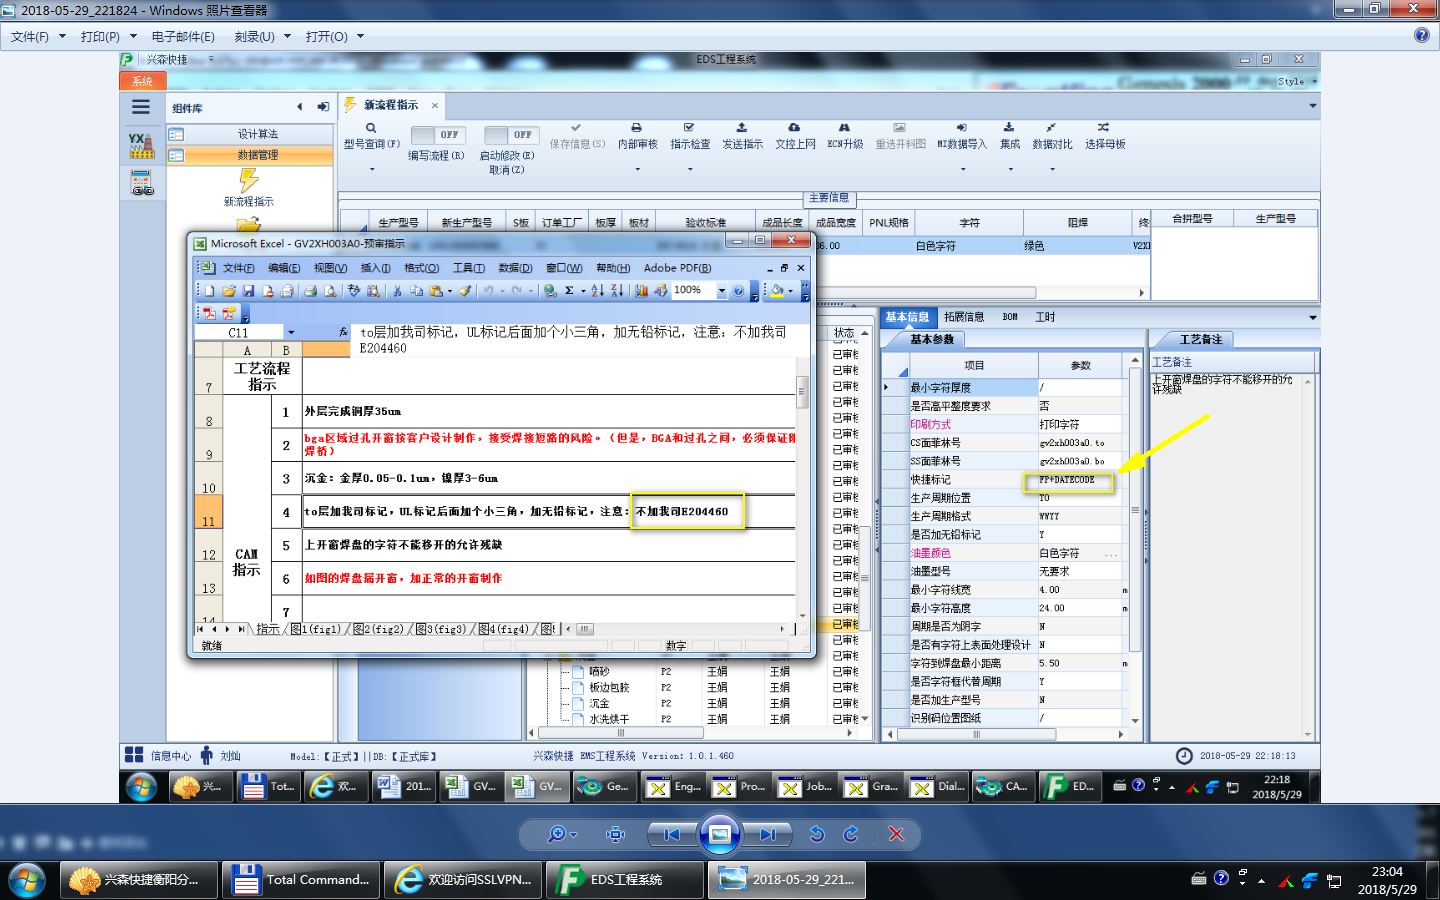Click the 数据对比 compare icon
1440x900 pixels.
point(1051,128)
